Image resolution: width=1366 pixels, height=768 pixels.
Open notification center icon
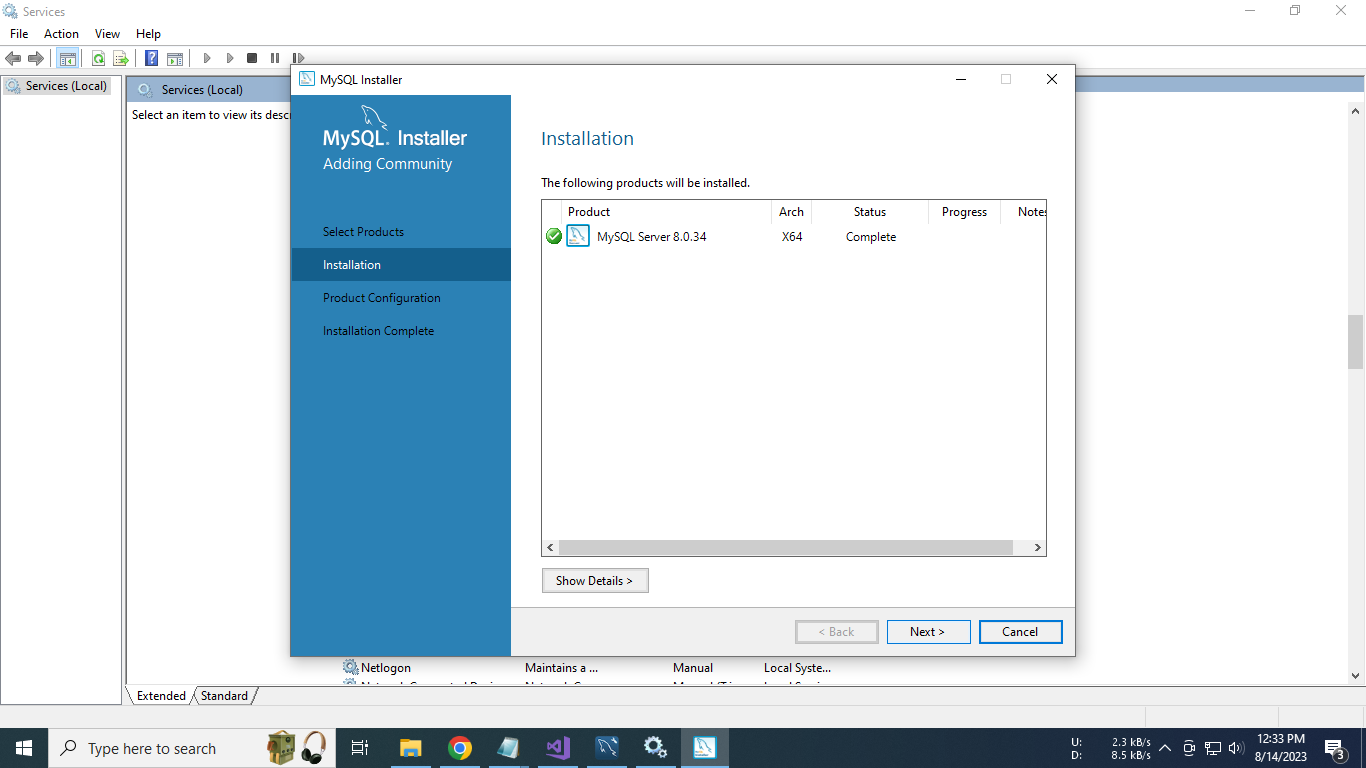1334,748
